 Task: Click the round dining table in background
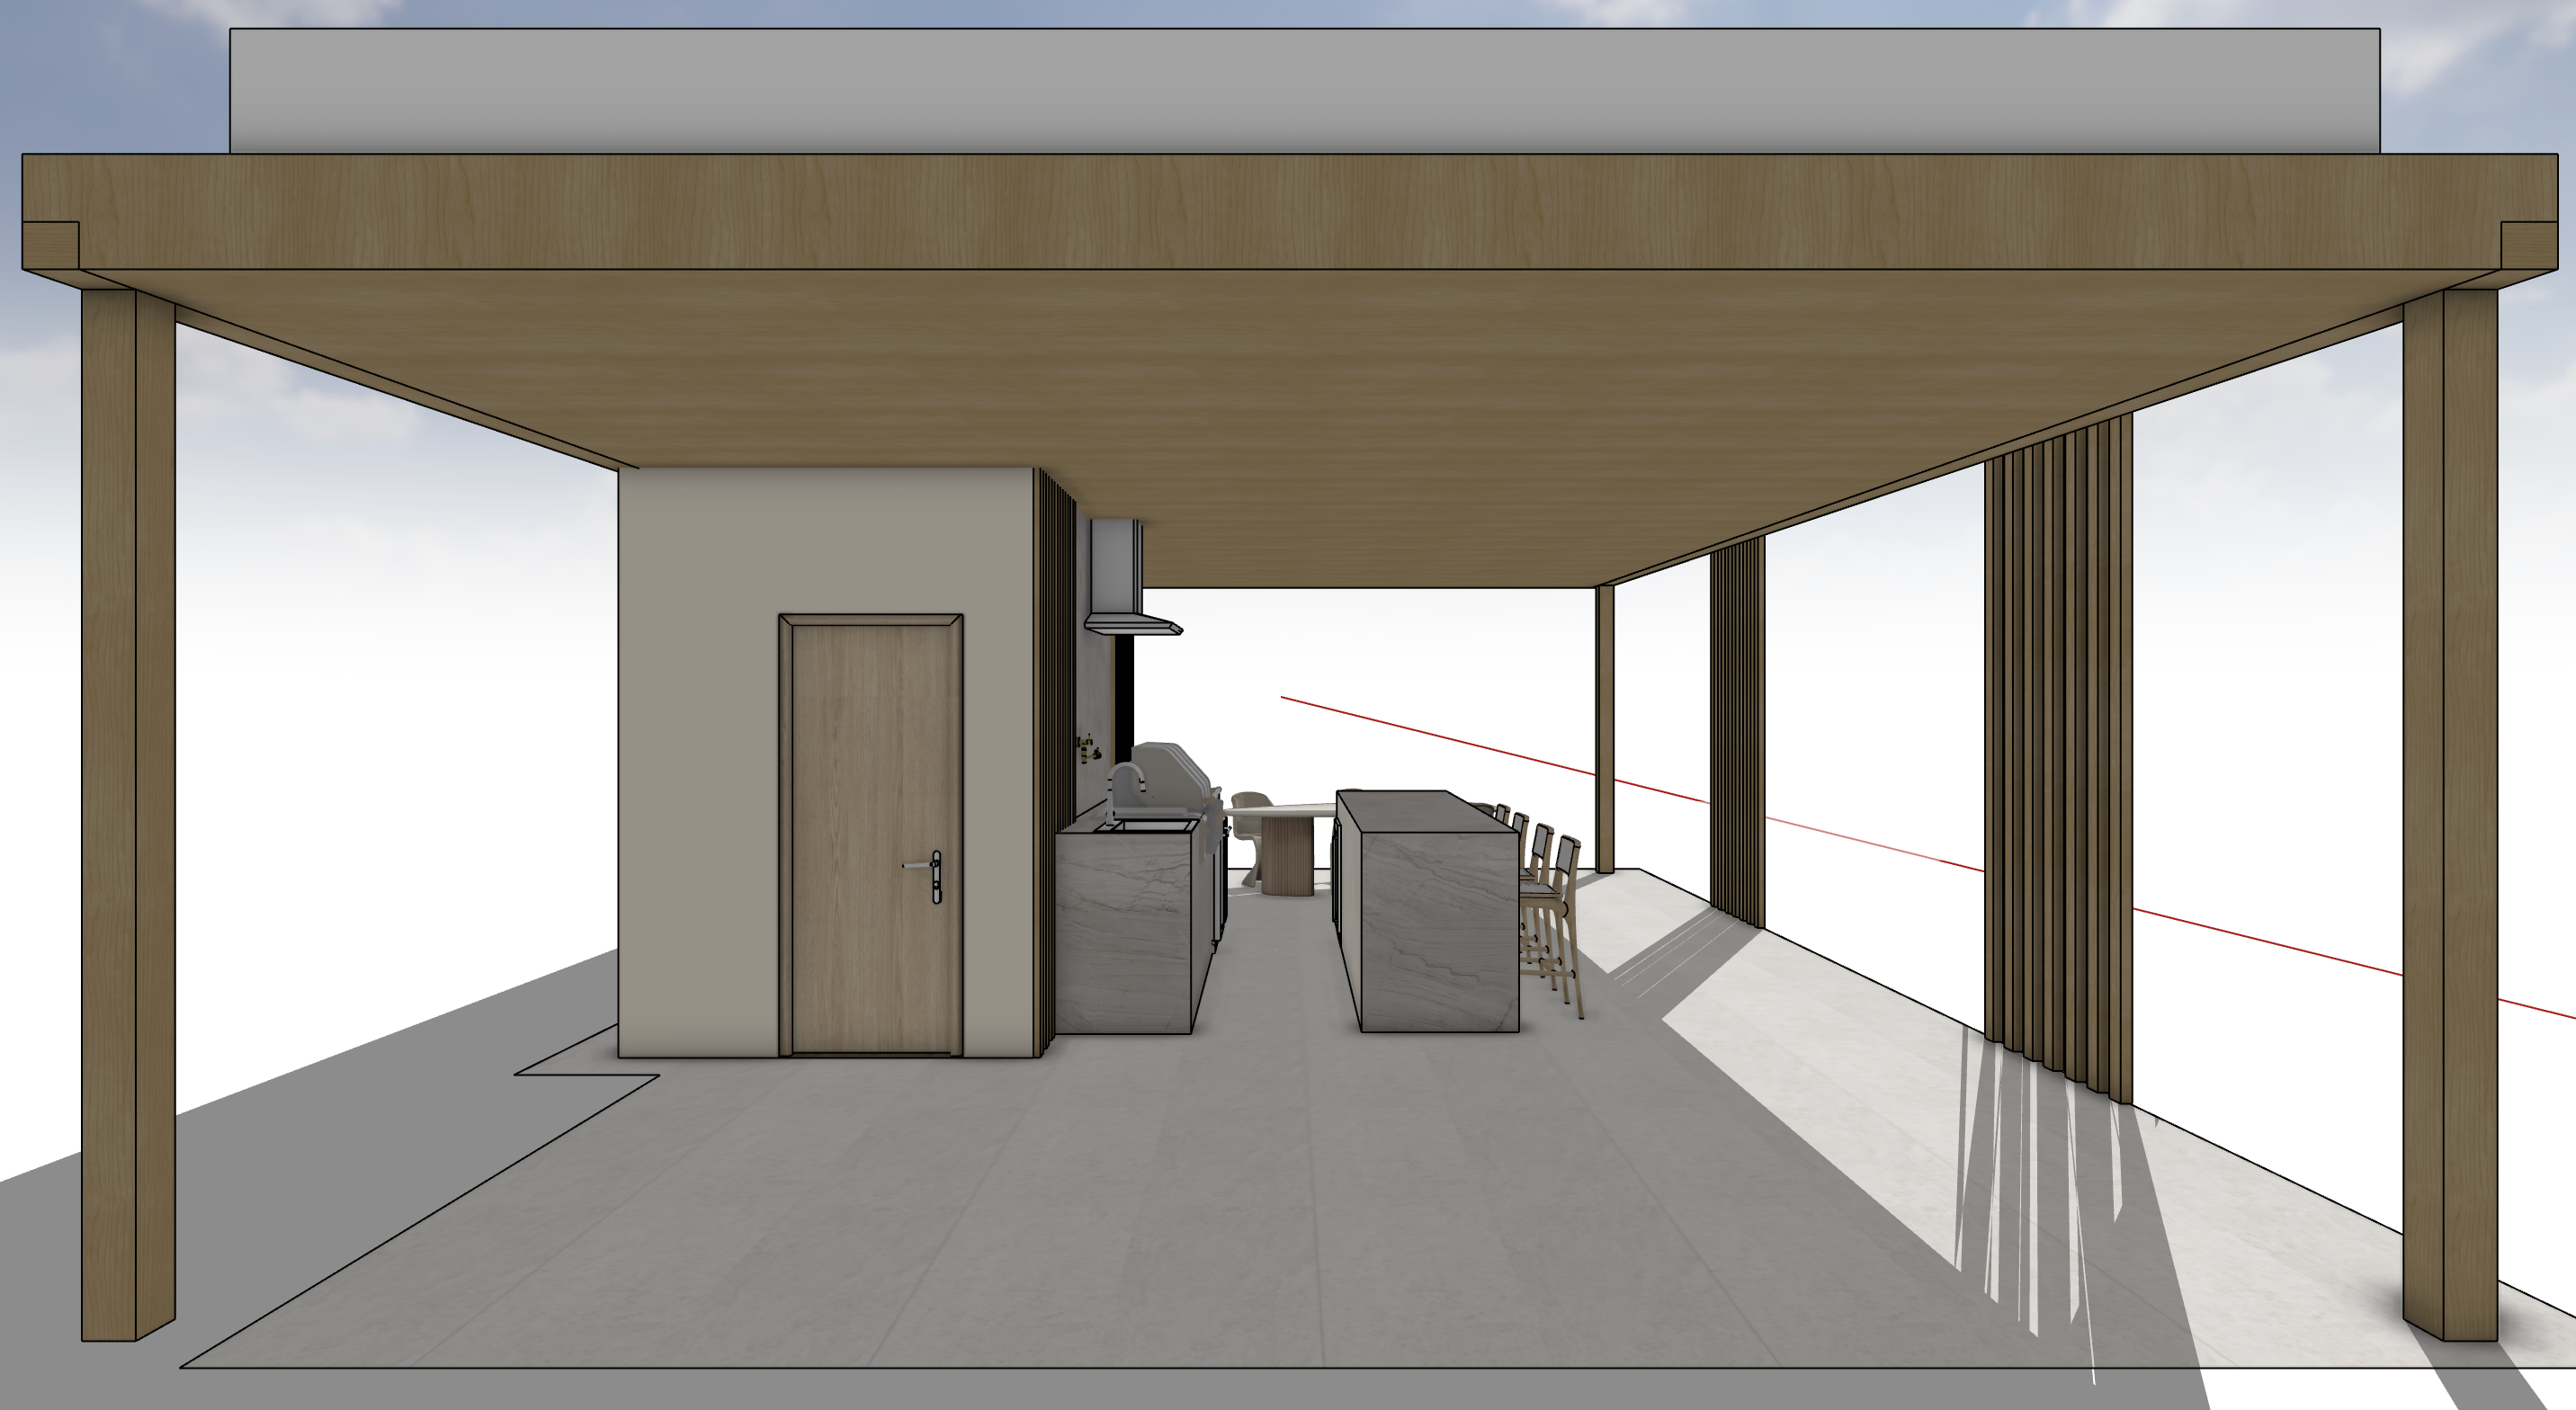click(x=1285, y=850)
